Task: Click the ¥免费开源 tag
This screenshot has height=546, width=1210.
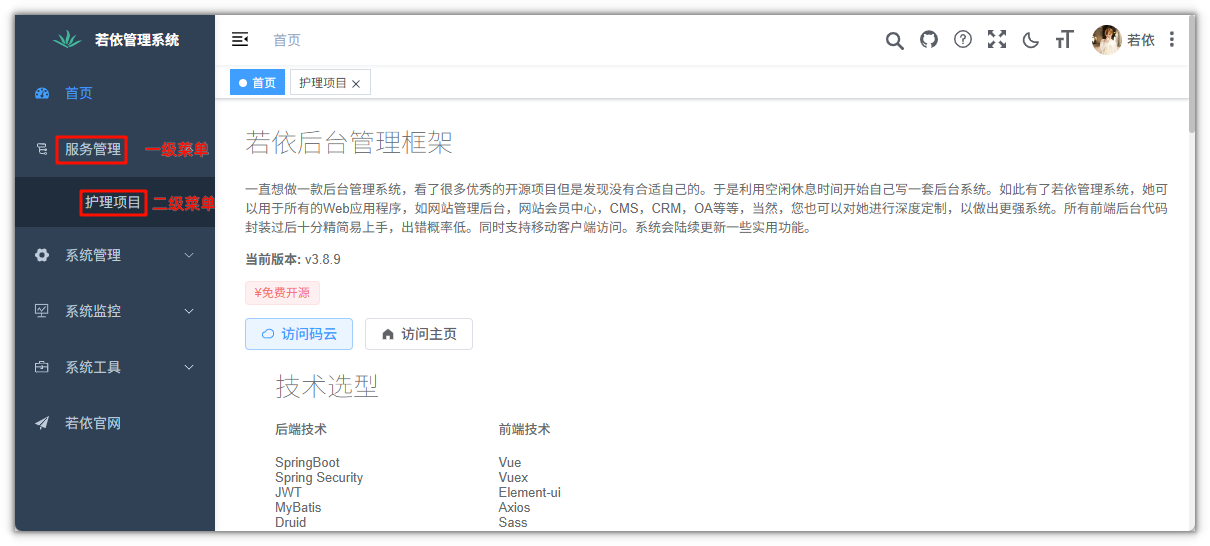Action: pyautogui.click(x=282, y=293)
